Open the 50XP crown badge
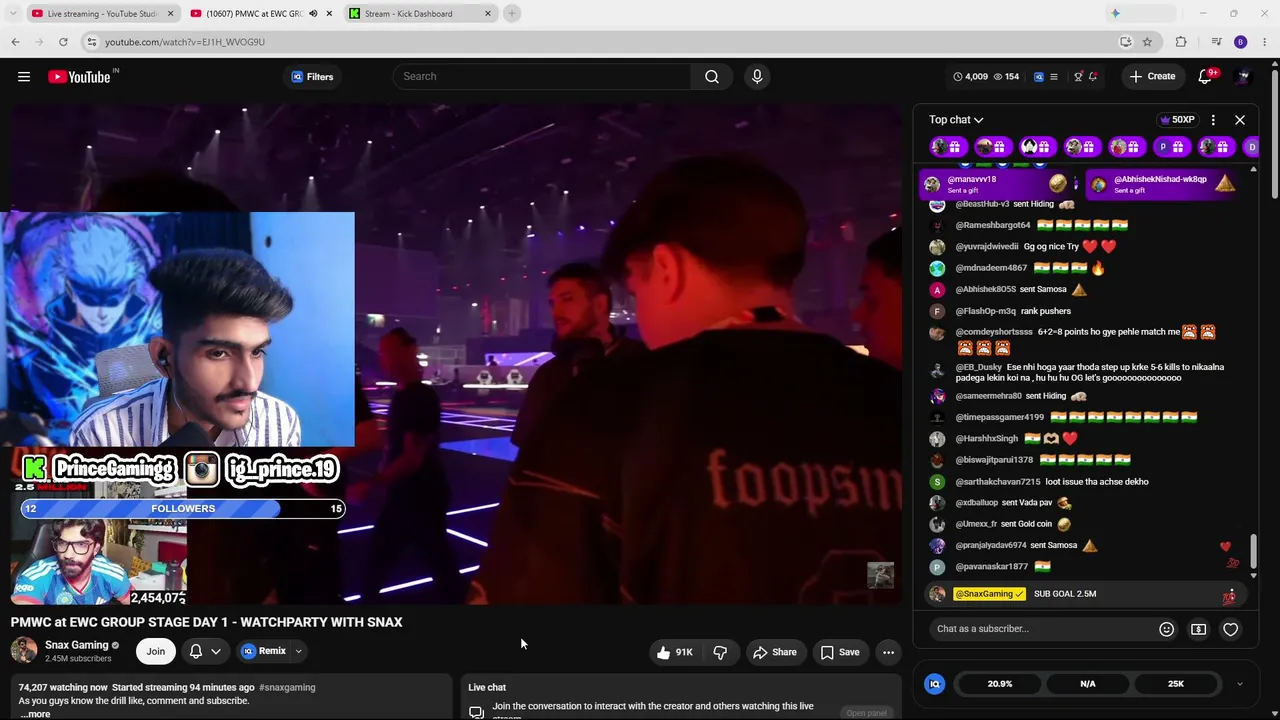This screenshot has width=1280, height=720. click(x=1177, y=120)
